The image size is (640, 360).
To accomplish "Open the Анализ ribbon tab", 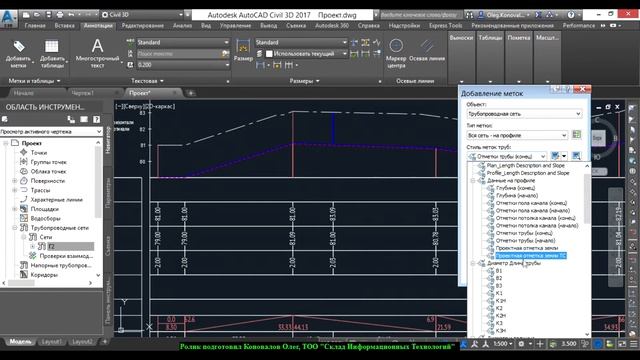I will click(182, 25).
